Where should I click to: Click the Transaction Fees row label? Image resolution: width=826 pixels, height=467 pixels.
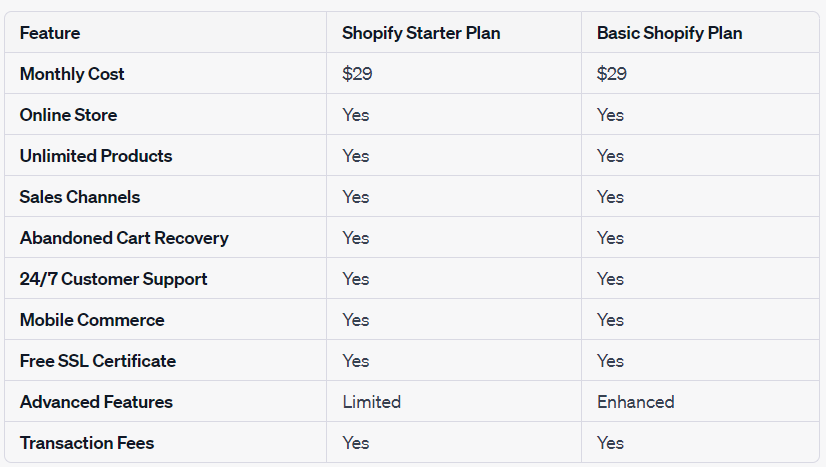87,443
